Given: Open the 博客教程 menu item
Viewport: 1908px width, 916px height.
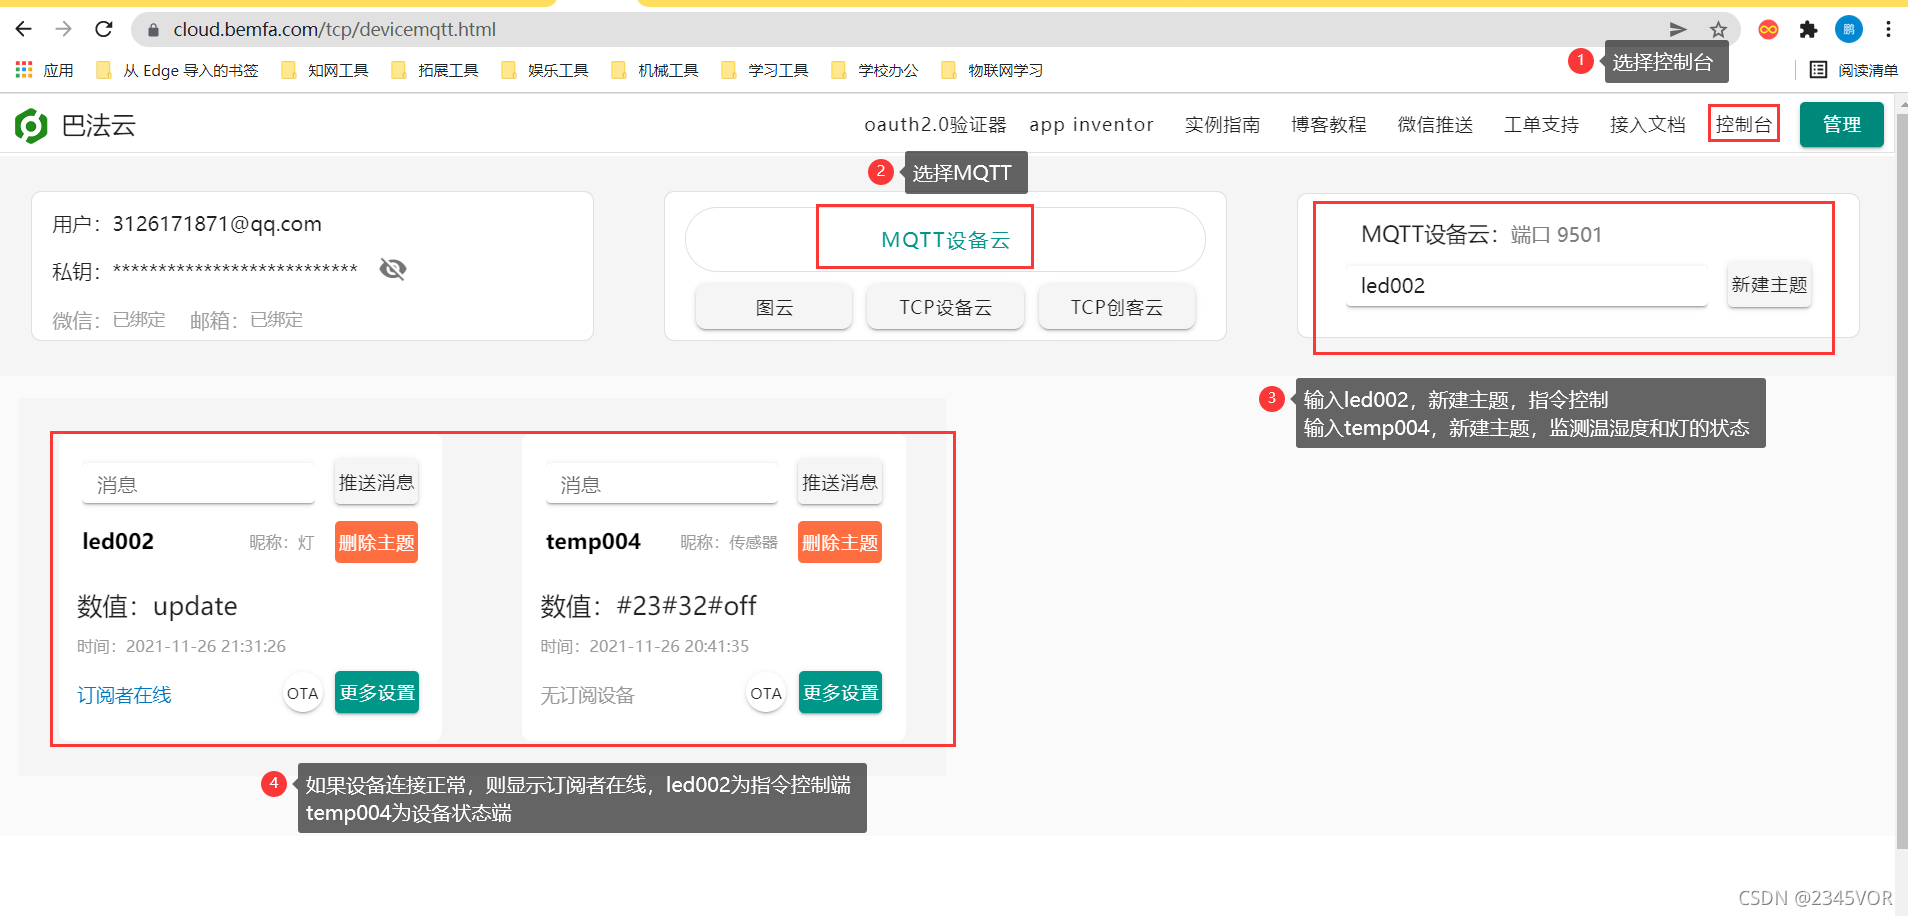Looking at the screenshot, I should click(1328, 125).
